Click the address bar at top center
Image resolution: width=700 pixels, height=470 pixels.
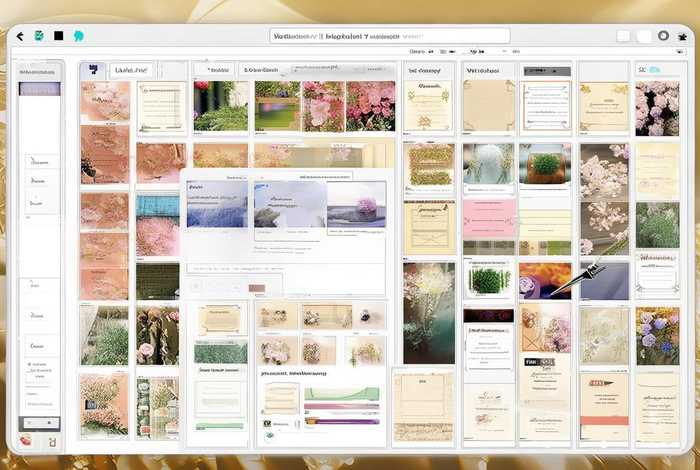click(390, 36)
